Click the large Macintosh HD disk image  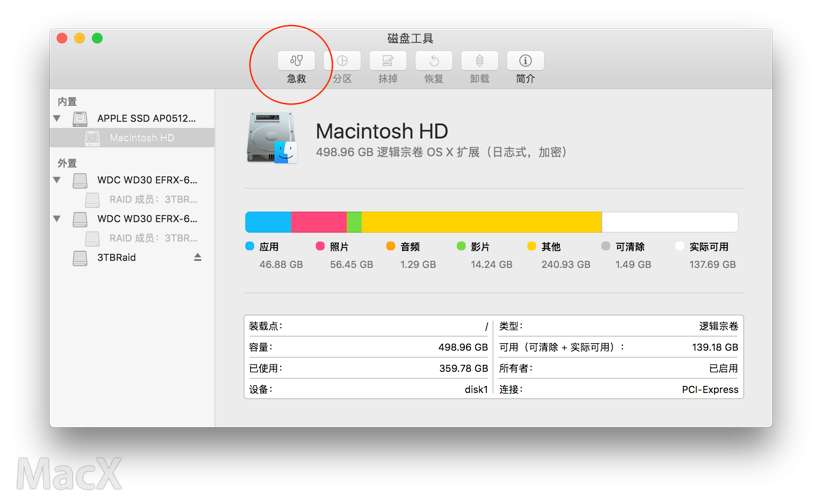(x=272, y=138)
